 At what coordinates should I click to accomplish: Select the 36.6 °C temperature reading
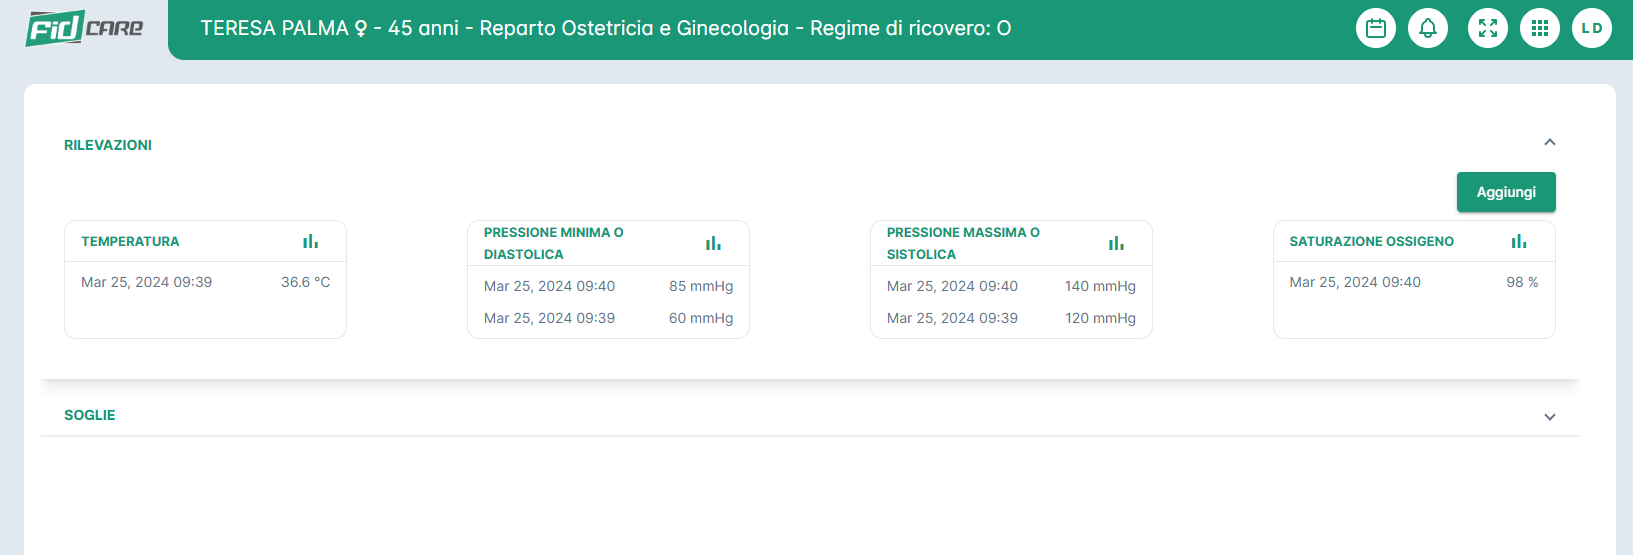(305, 282)
